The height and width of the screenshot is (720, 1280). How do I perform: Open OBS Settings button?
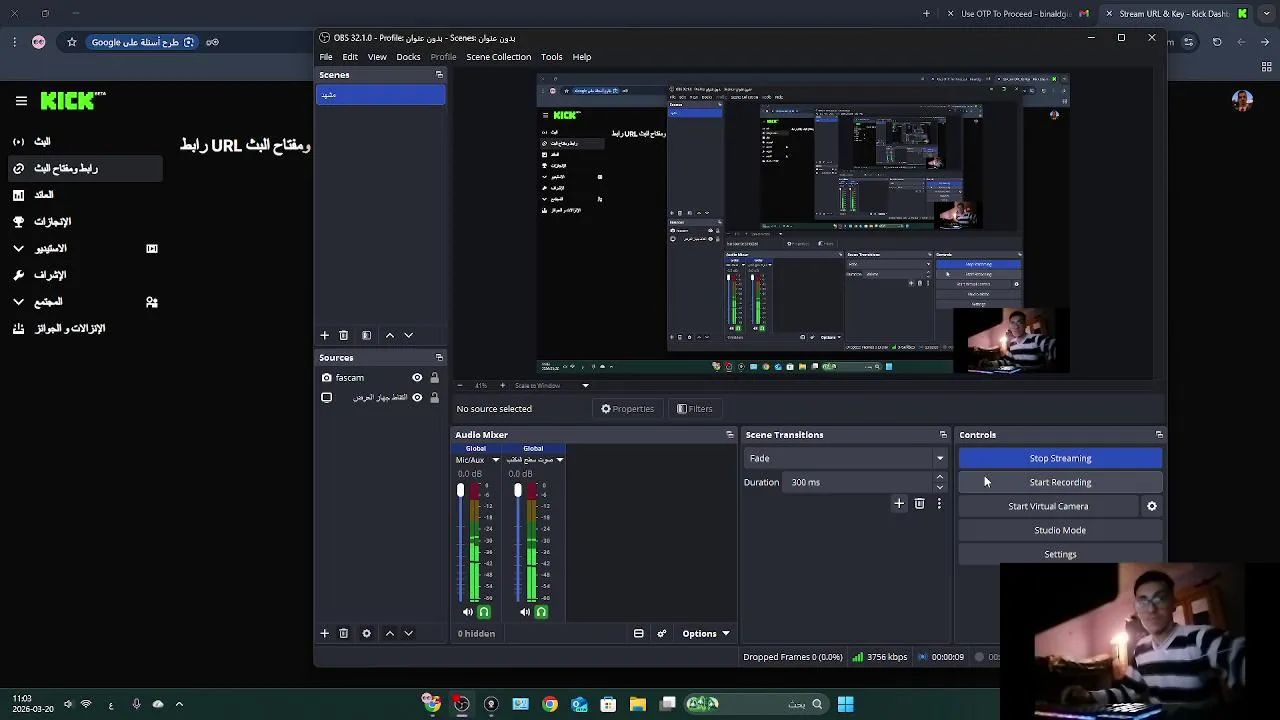pos(1060,554)
